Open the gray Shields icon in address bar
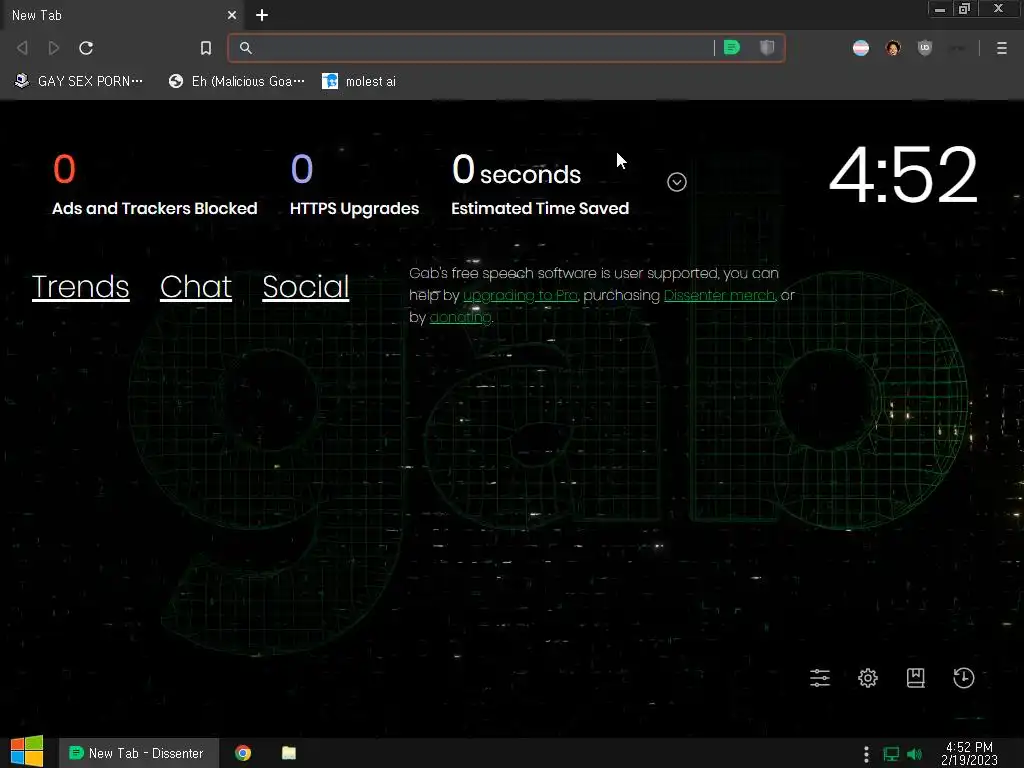The image size is (1024, 768). click(x=767, y=48)
